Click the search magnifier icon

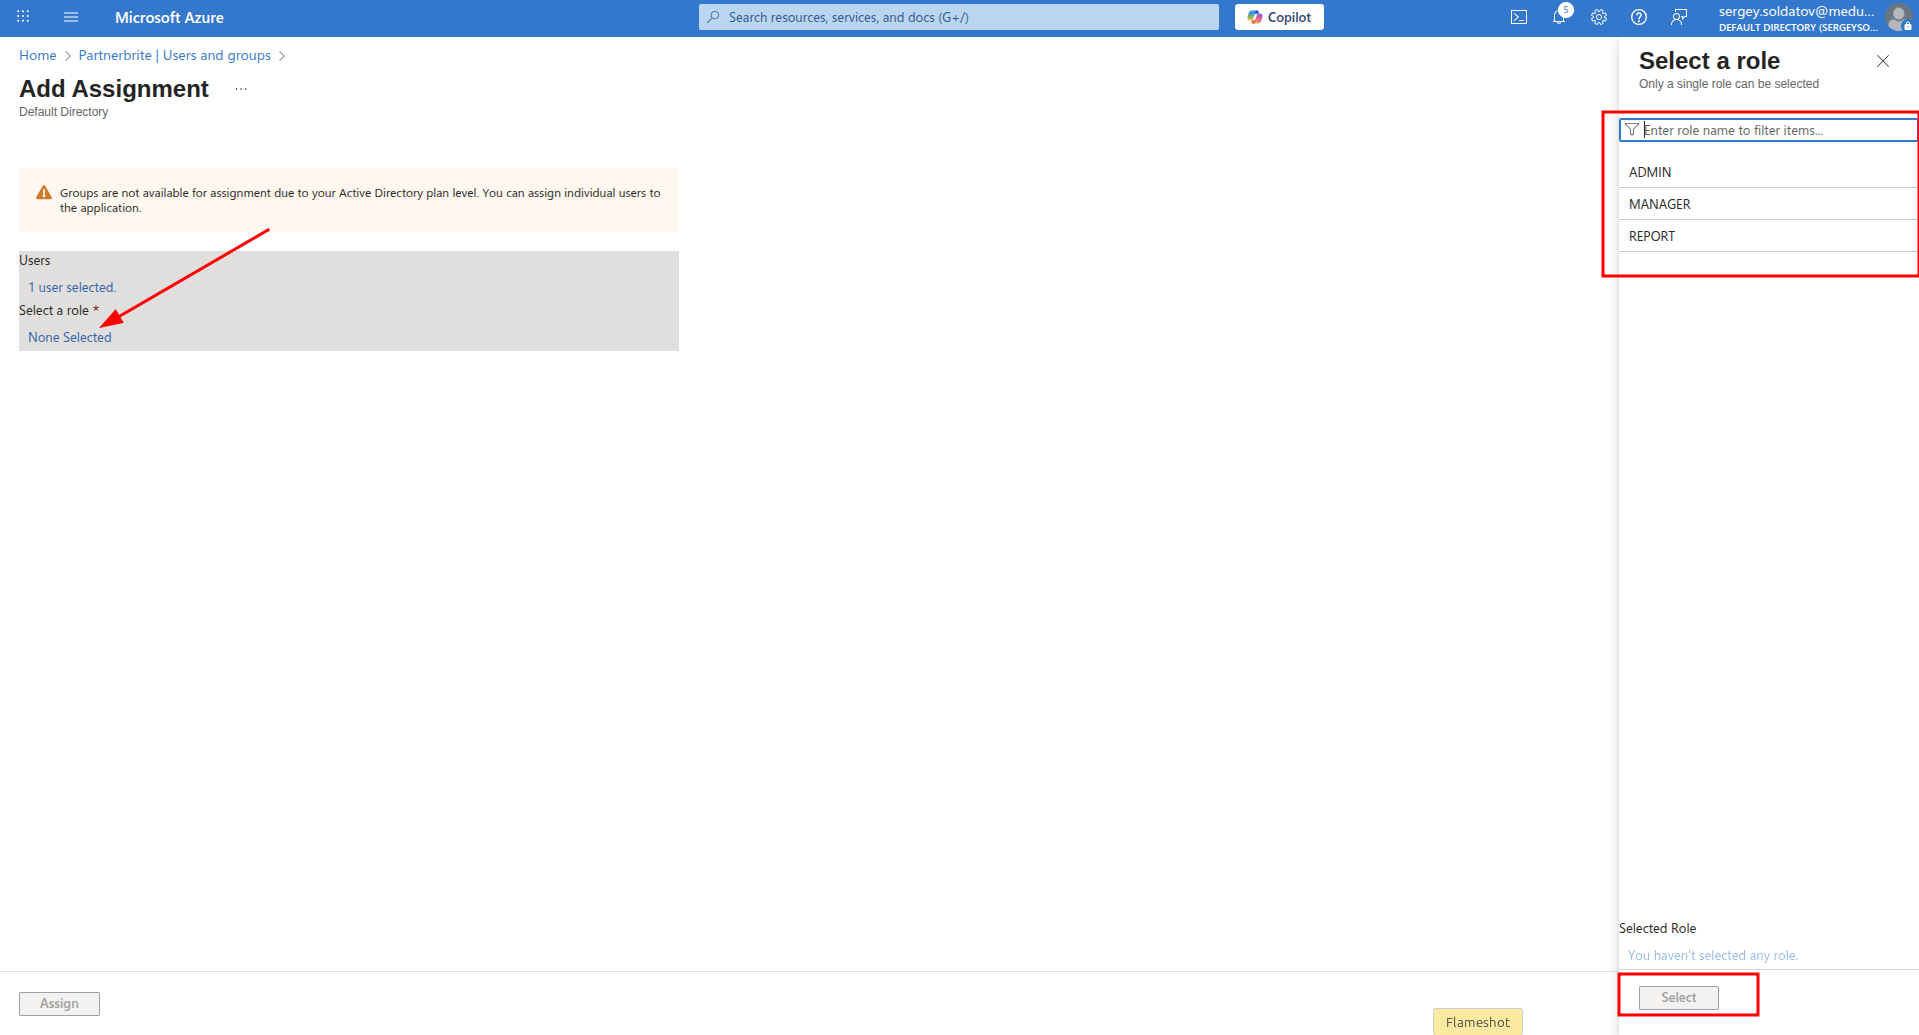pyautogui.click(x=713, y=17)
